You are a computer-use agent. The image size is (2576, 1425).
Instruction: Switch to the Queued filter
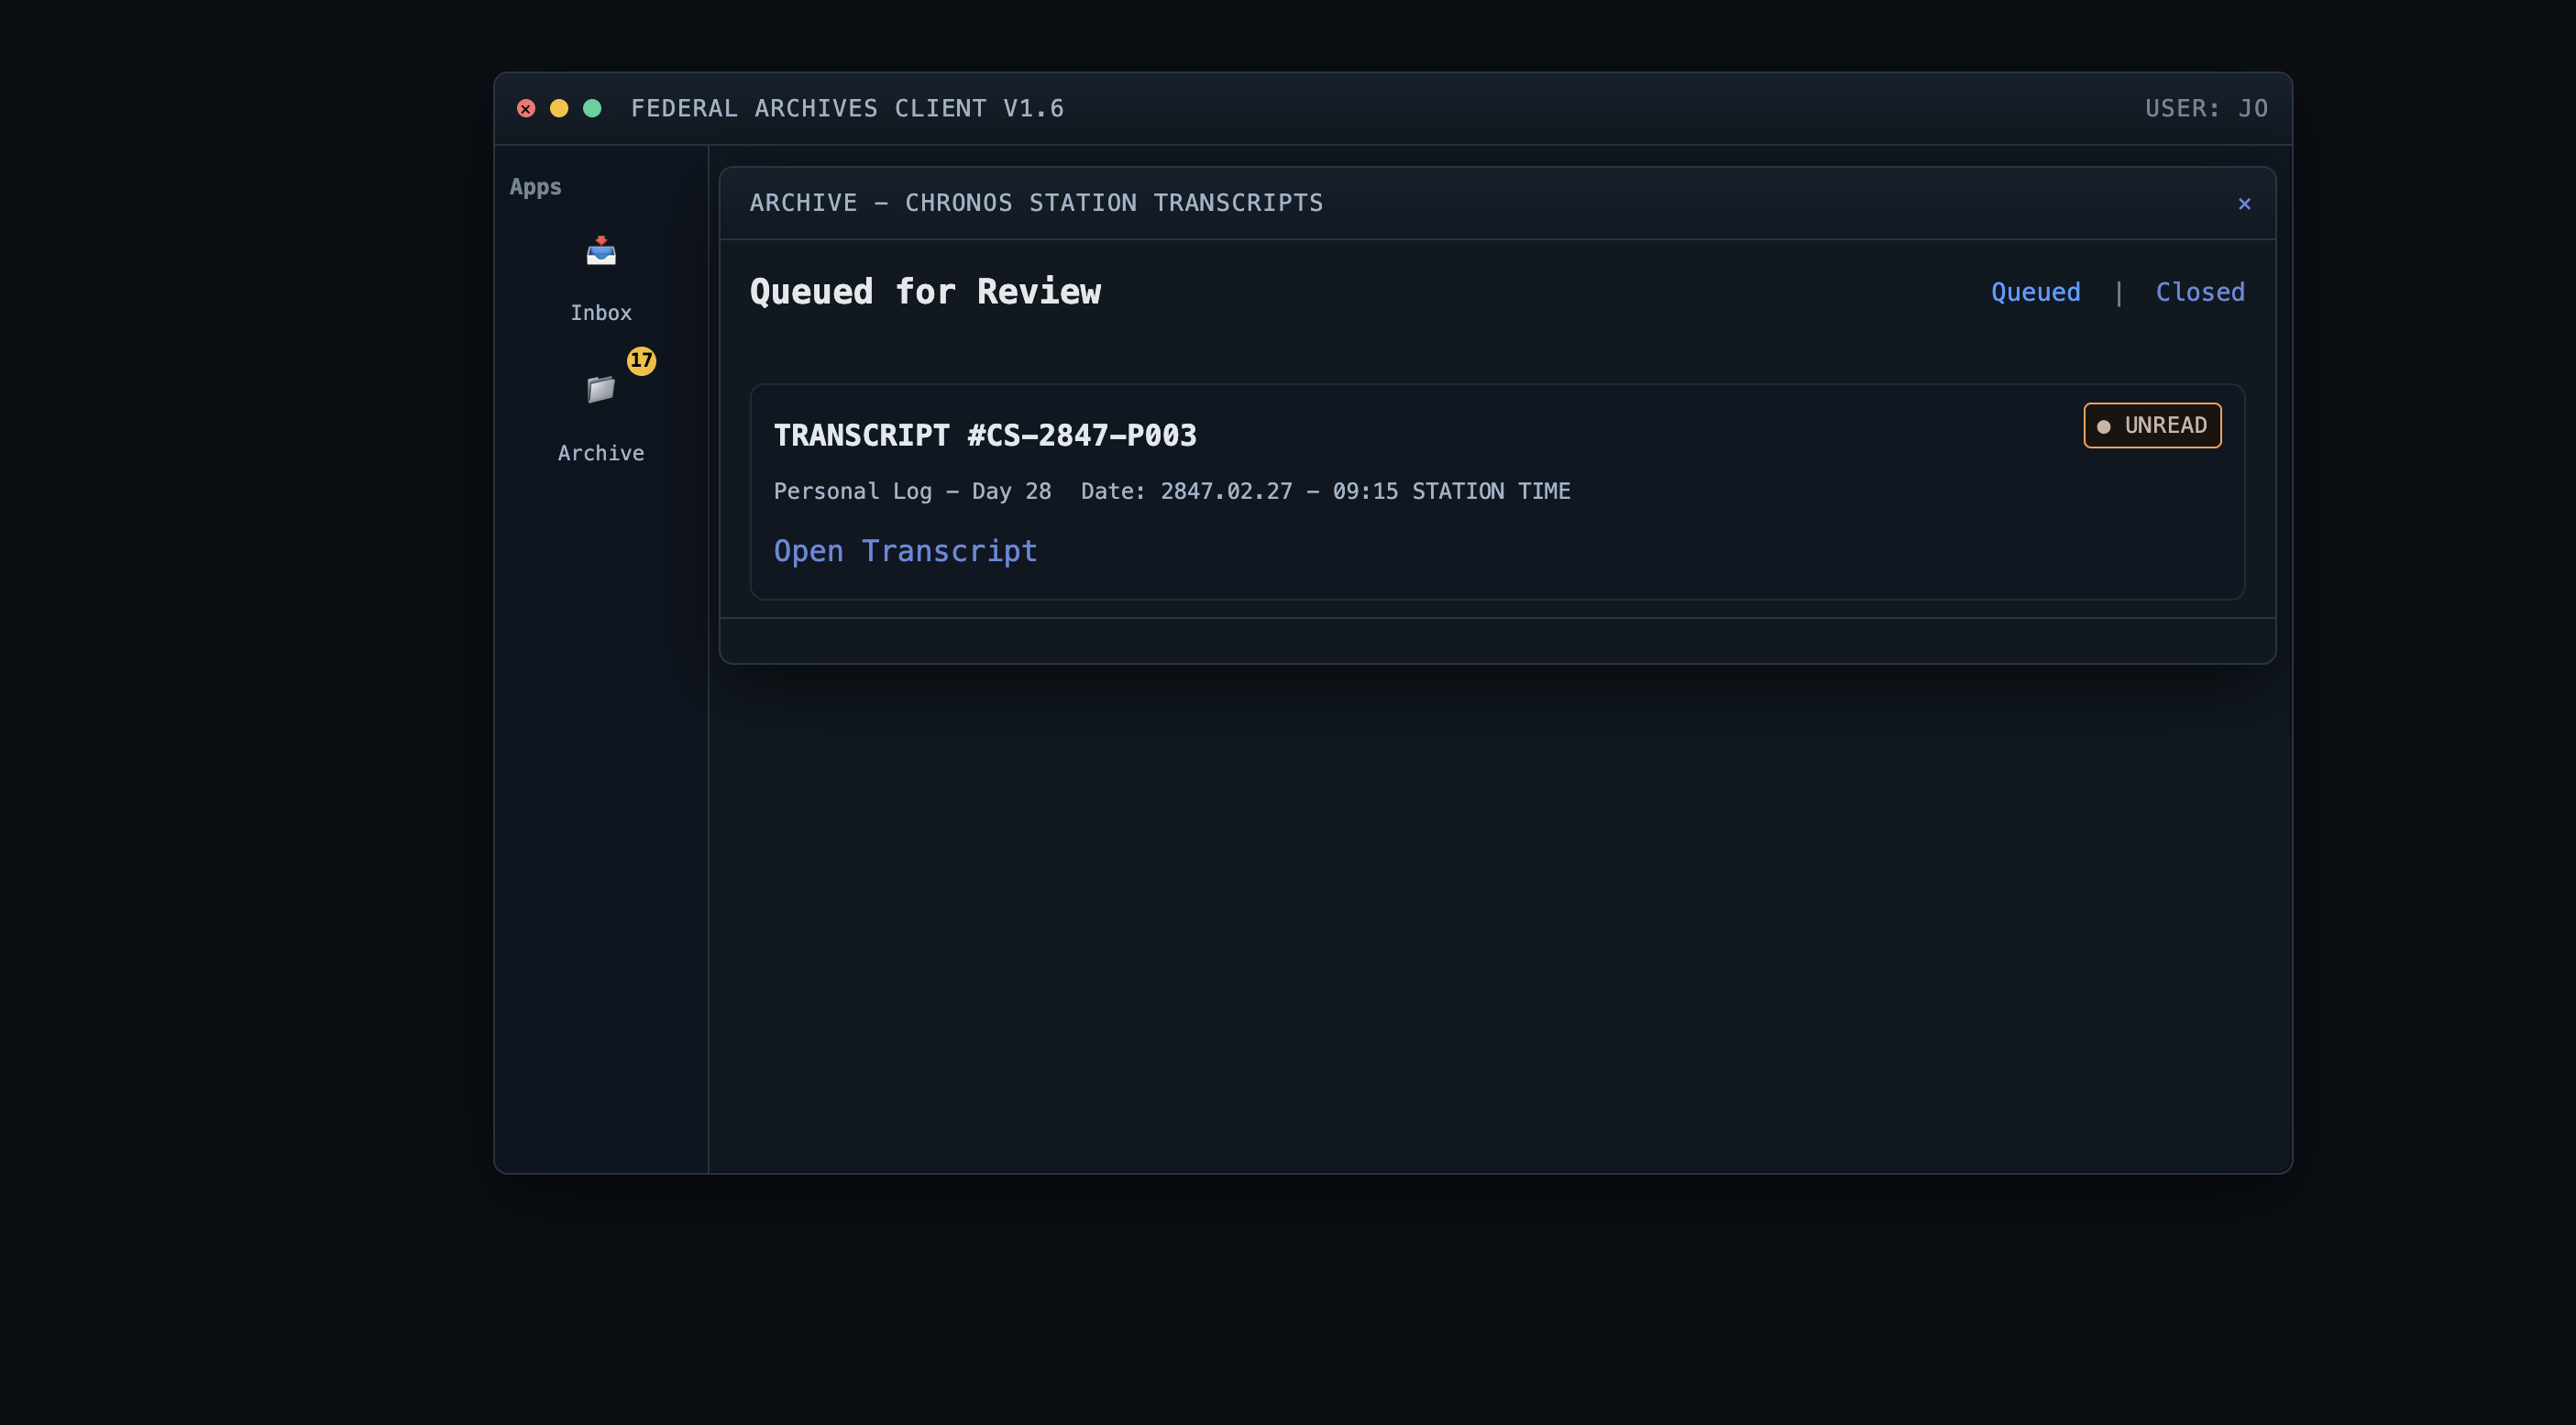(2035, 293)
